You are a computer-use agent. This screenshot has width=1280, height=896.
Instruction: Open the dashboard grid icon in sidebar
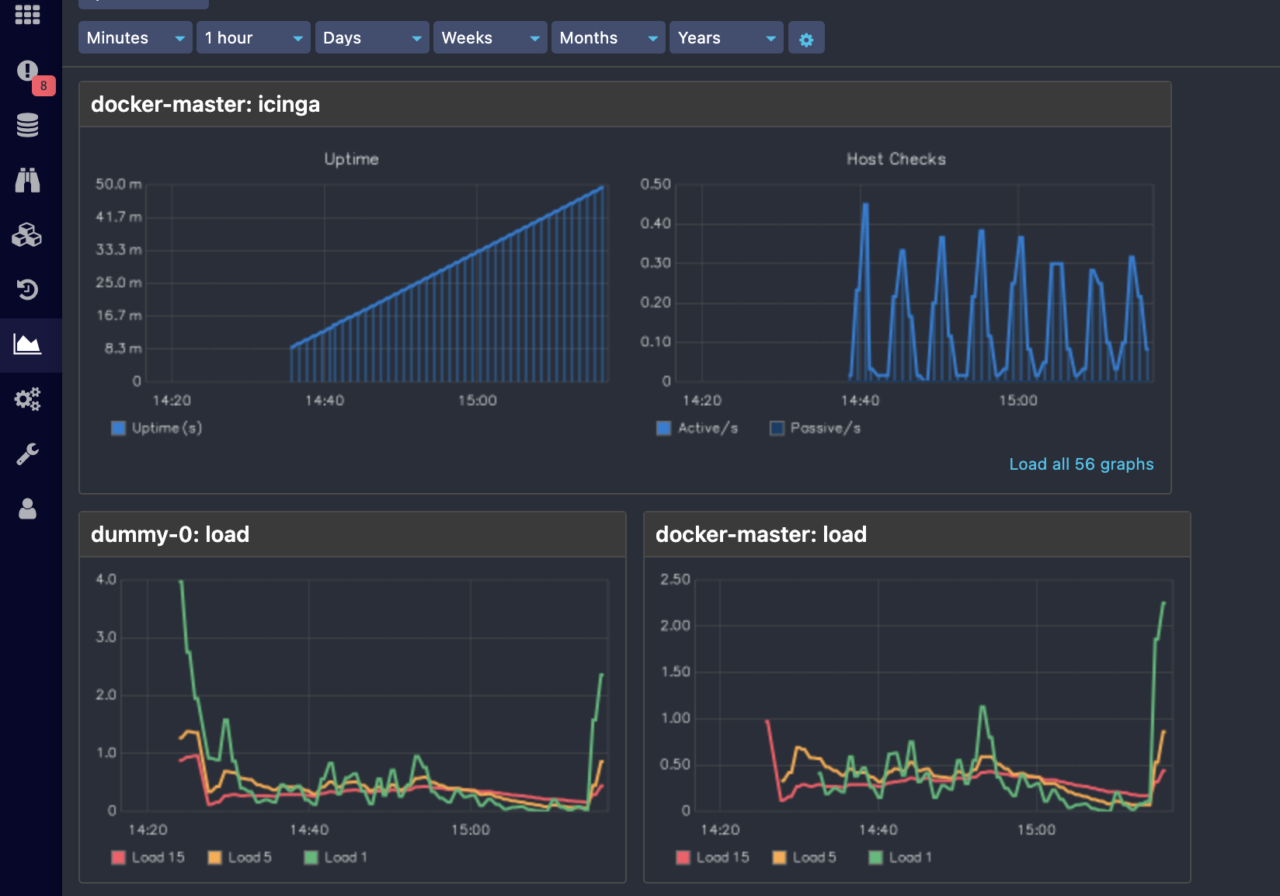pyautogui.click(x=28, y=15)
